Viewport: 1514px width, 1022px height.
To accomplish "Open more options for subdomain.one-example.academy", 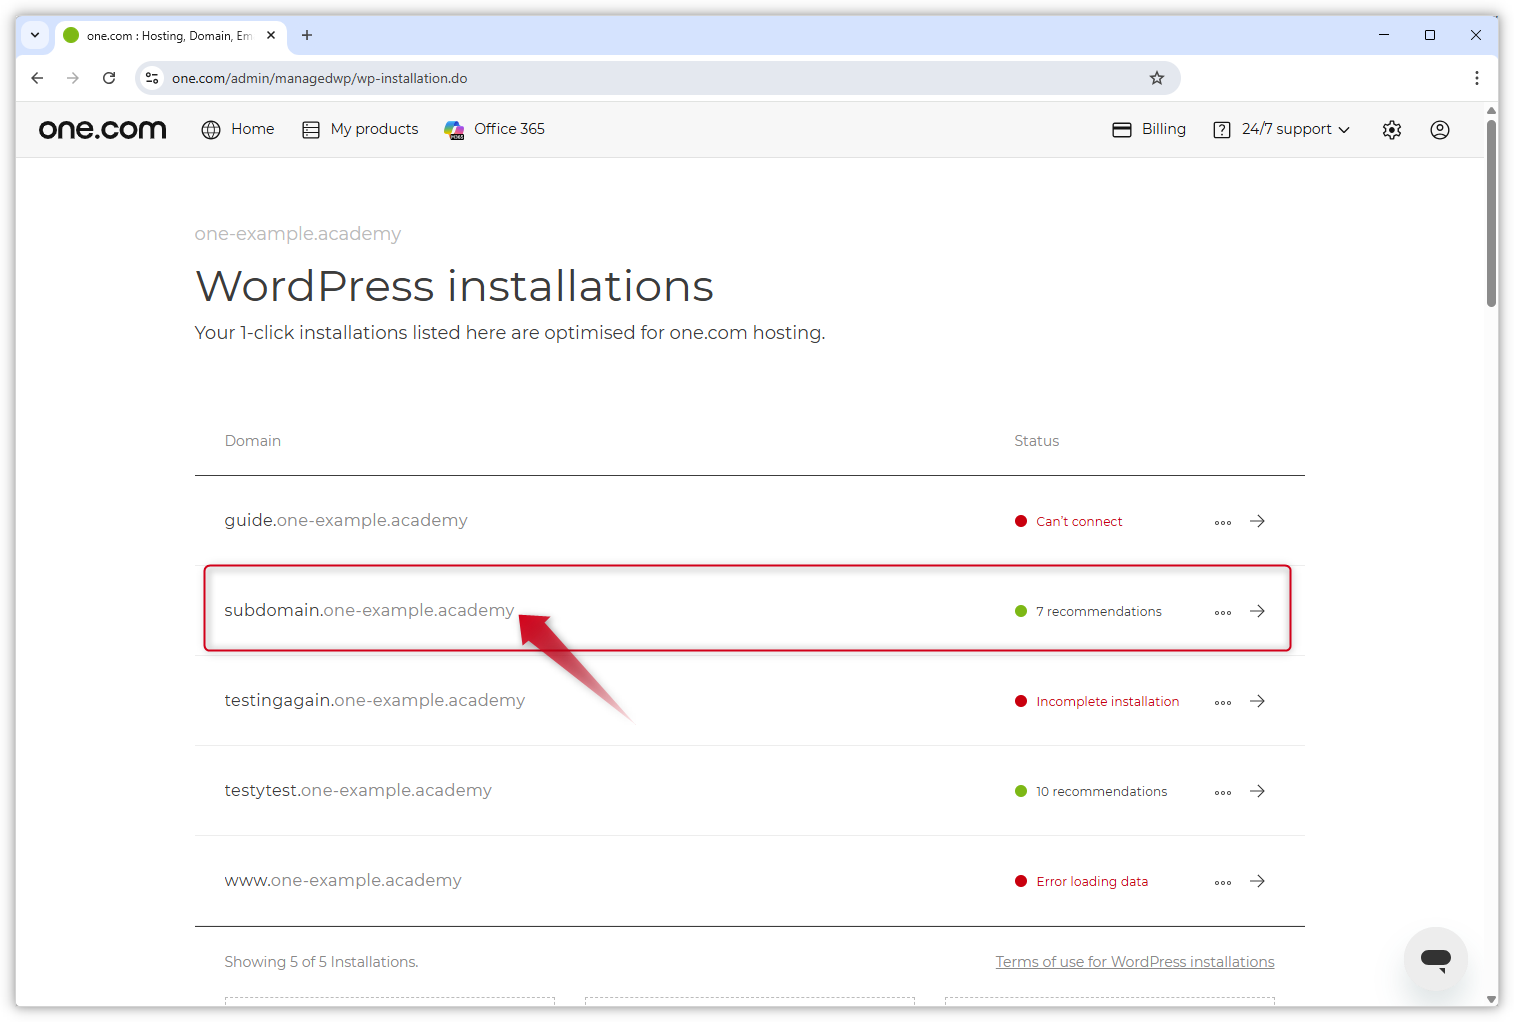I will pos(1223,612).
